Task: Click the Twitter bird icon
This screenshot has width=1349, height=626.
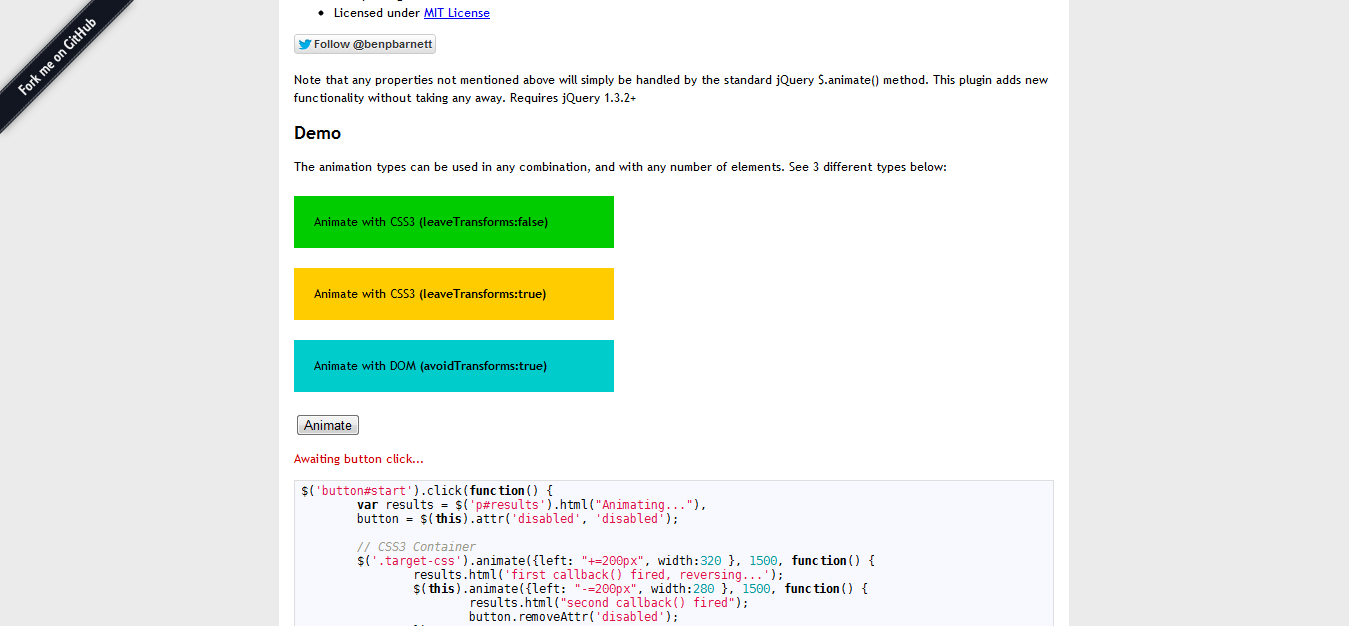Action: [x=303, y=43]
